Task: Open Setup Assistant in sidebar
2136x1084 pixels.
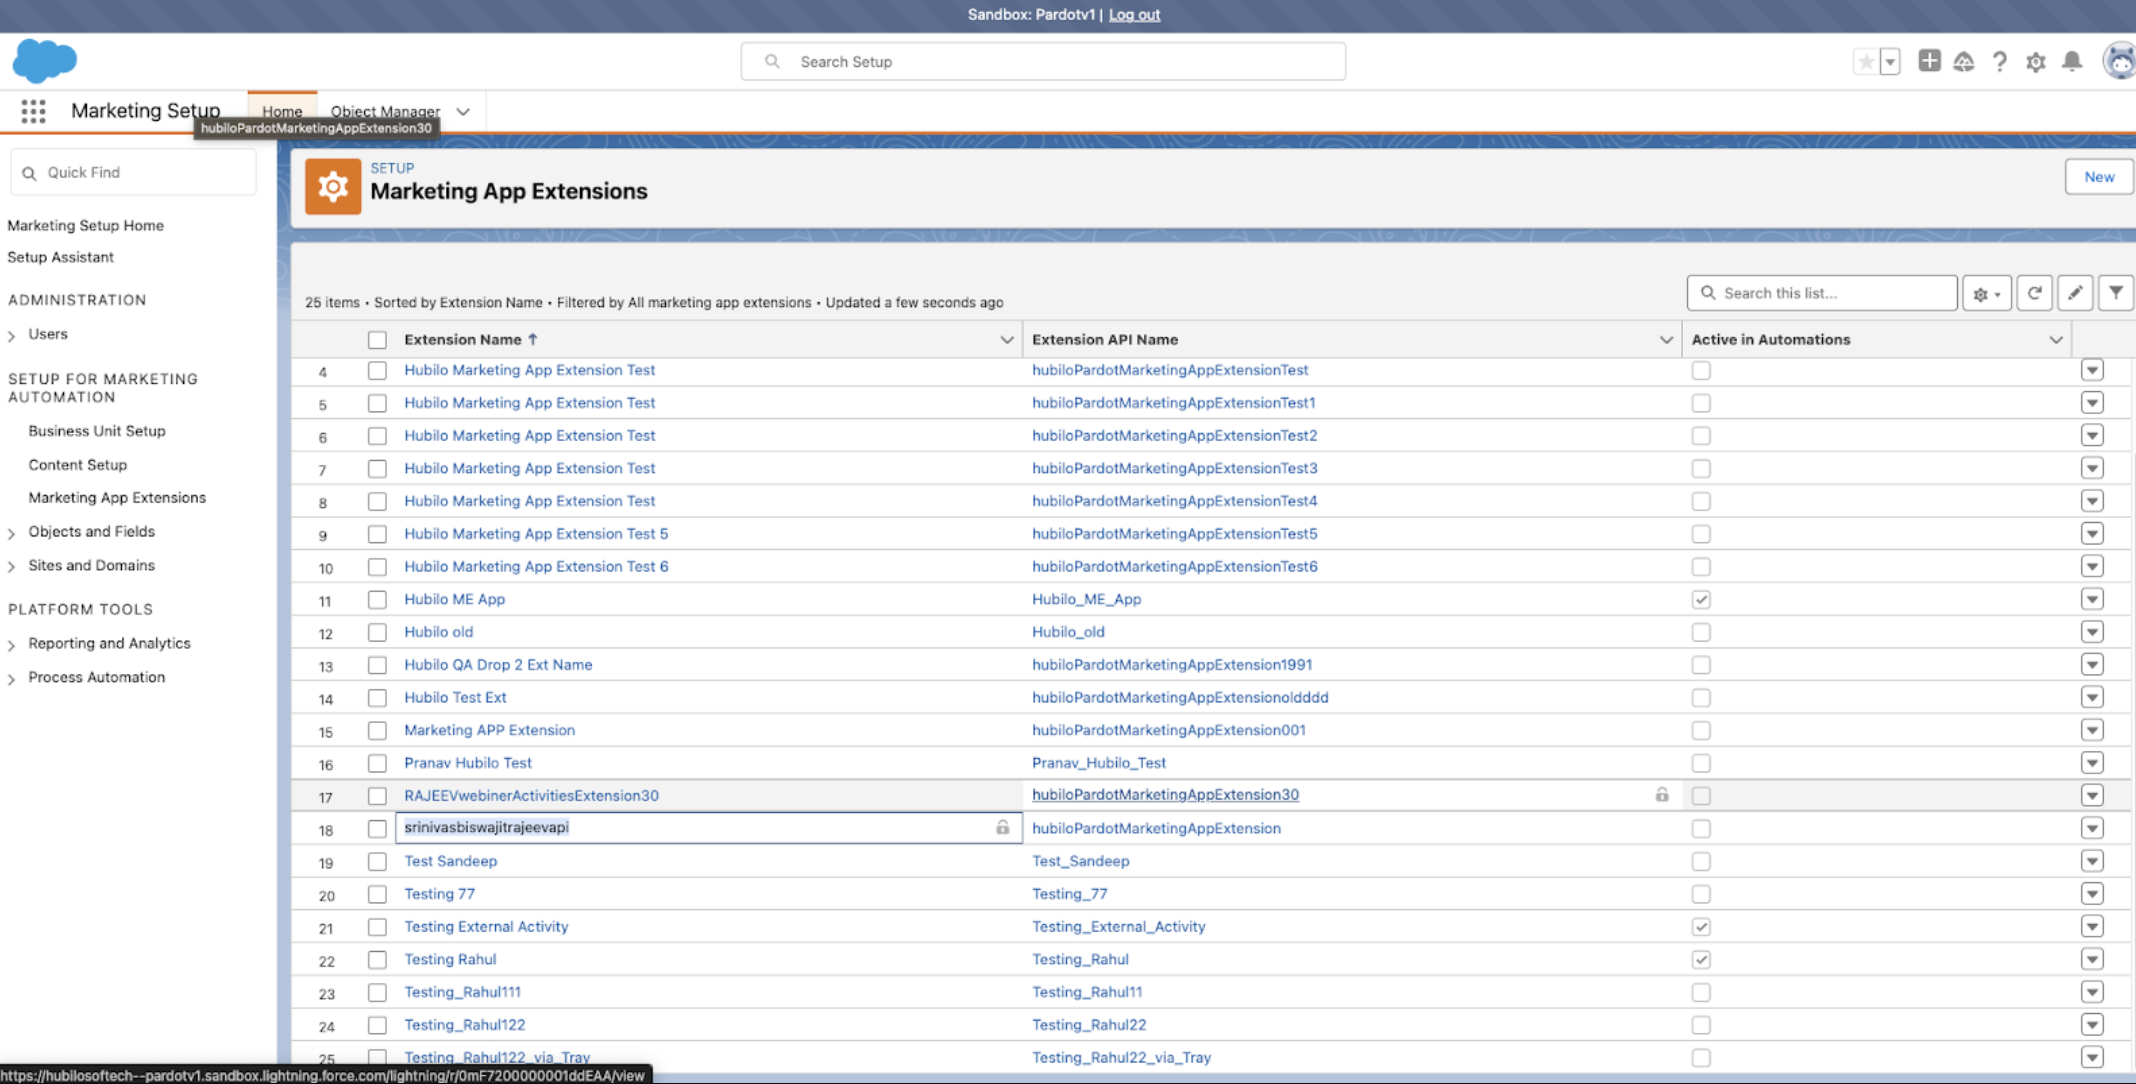Action: [x=60, y=257]
